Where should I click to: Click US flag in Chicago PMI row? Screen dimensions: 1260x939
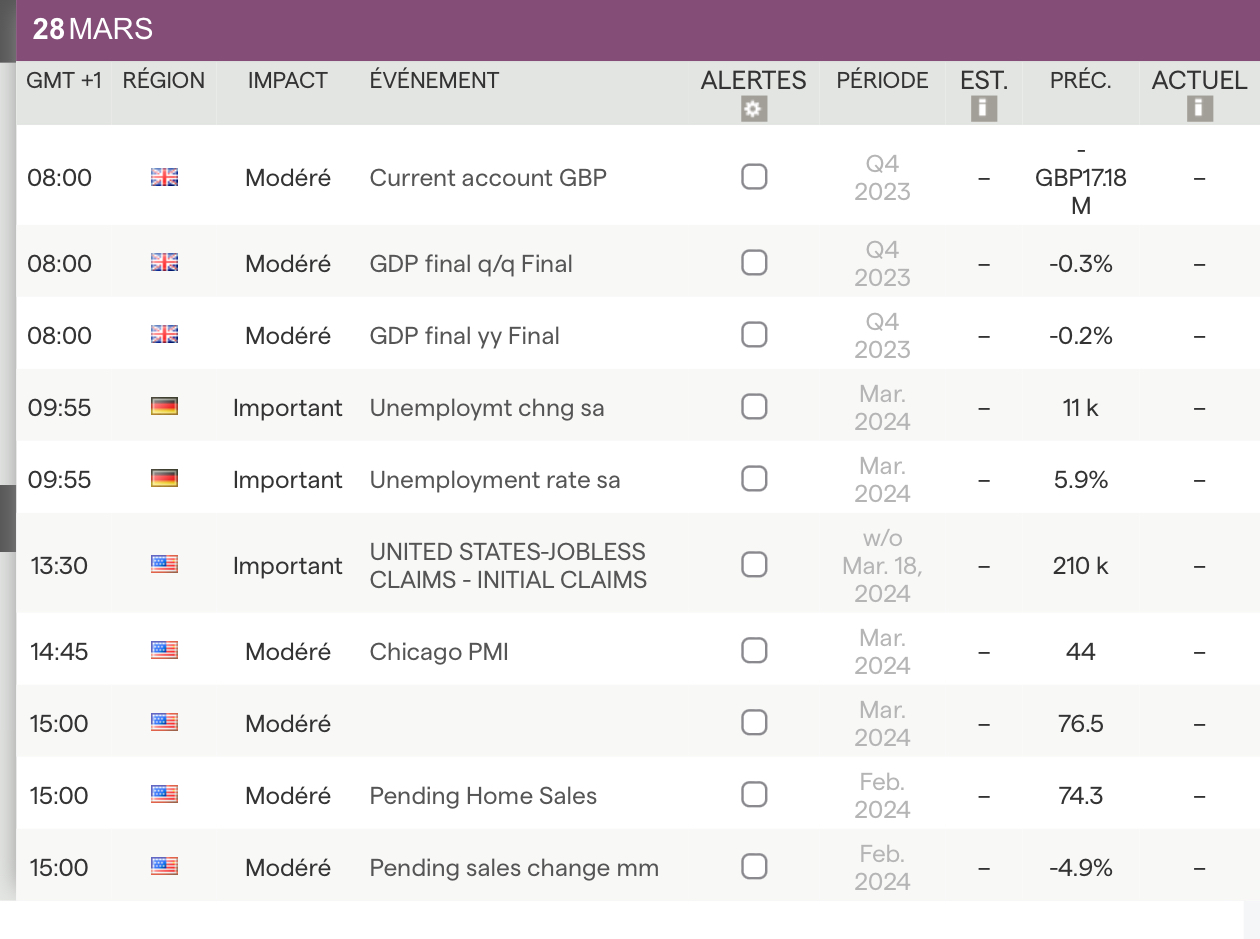pyautogui.click(x=164, y=651)
